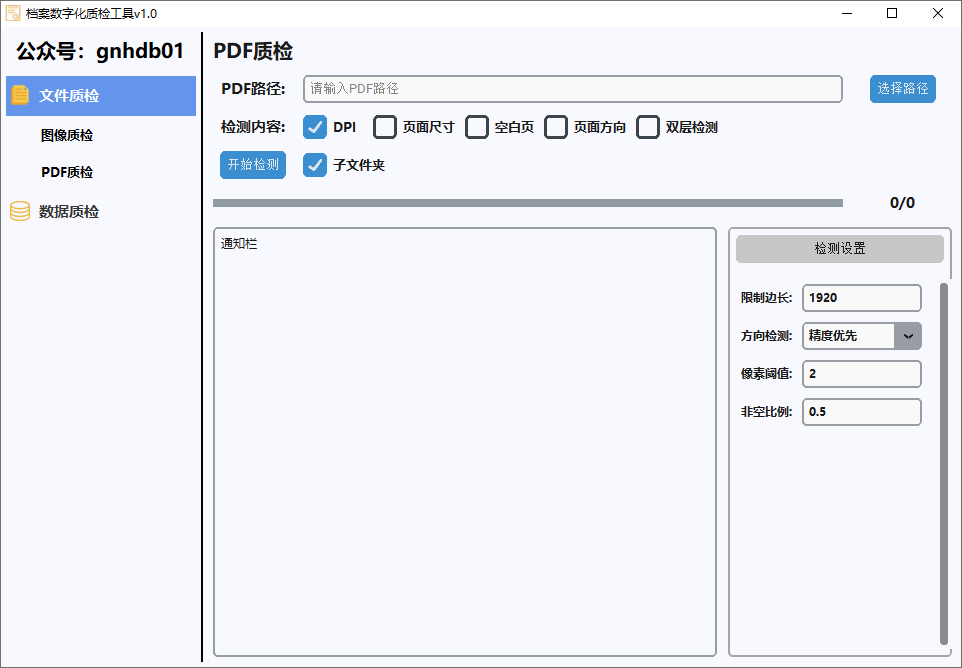The height and width of the screenshot is (668, 962).
Task: Collapse the 检测设置 panel header
Action: click(839, 249)
